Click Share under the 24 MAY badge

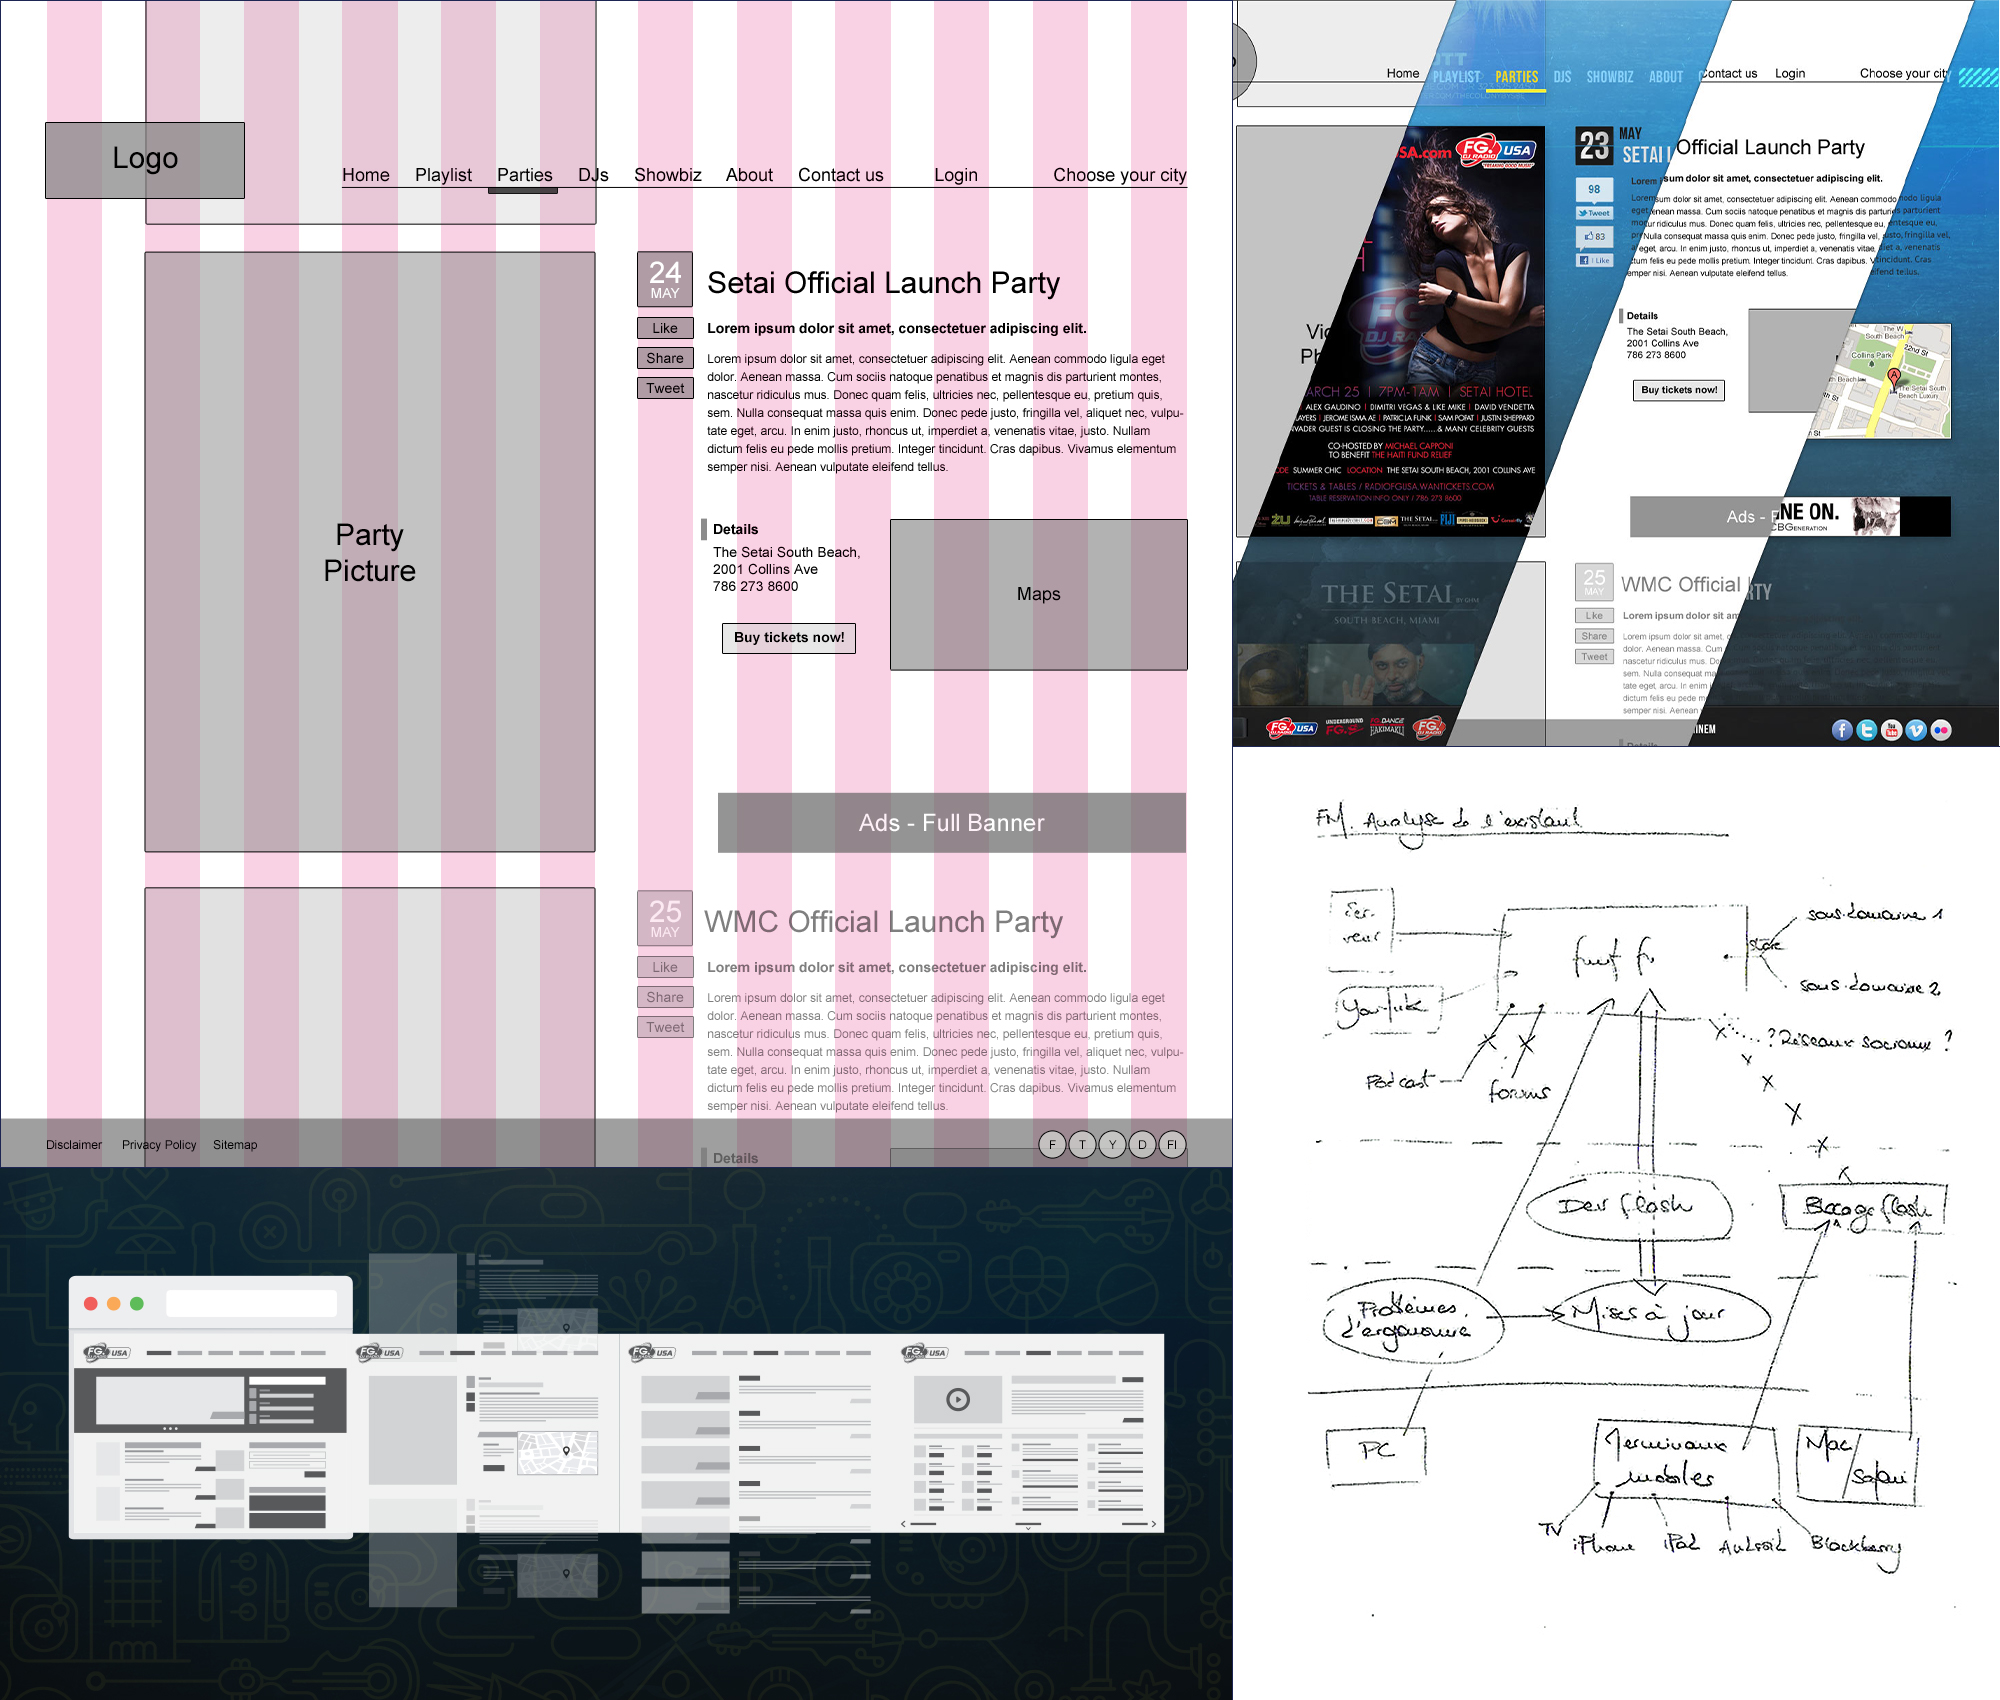[x=665, y=358]
